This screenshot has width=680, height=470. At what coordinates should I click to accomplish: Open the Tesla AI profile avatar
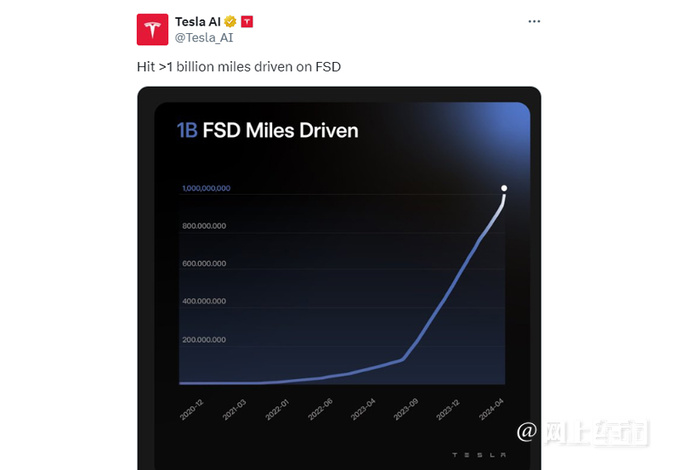click(x=152, y=29)
